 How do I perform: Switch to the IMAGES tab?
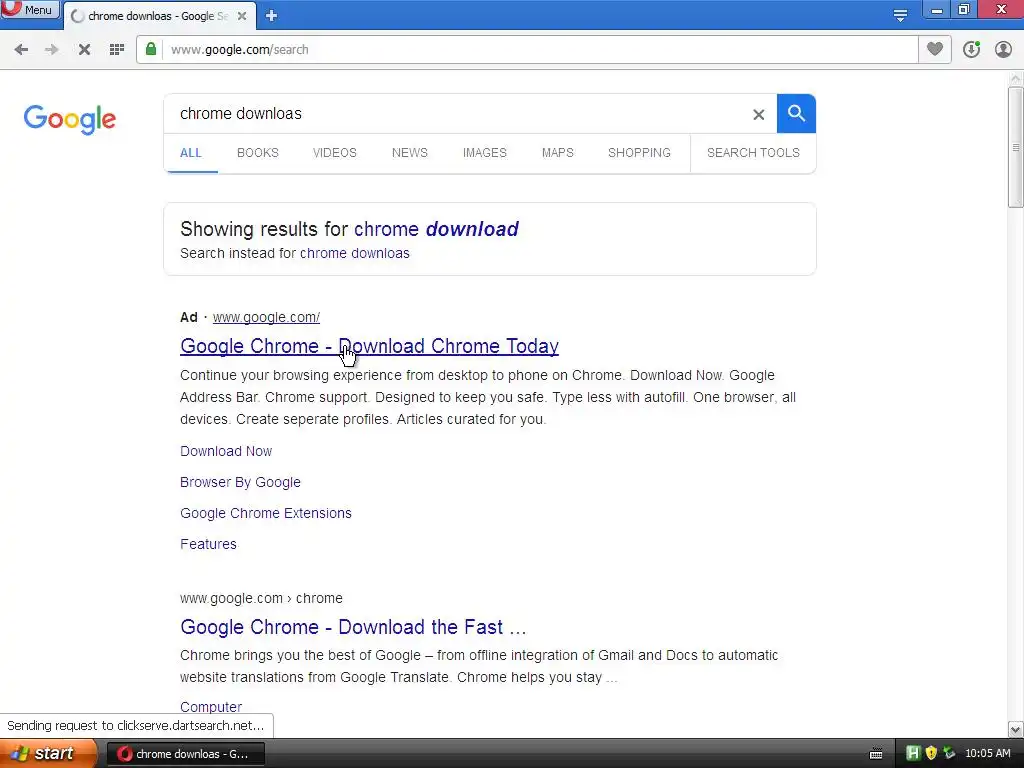[x=485, y=153]
